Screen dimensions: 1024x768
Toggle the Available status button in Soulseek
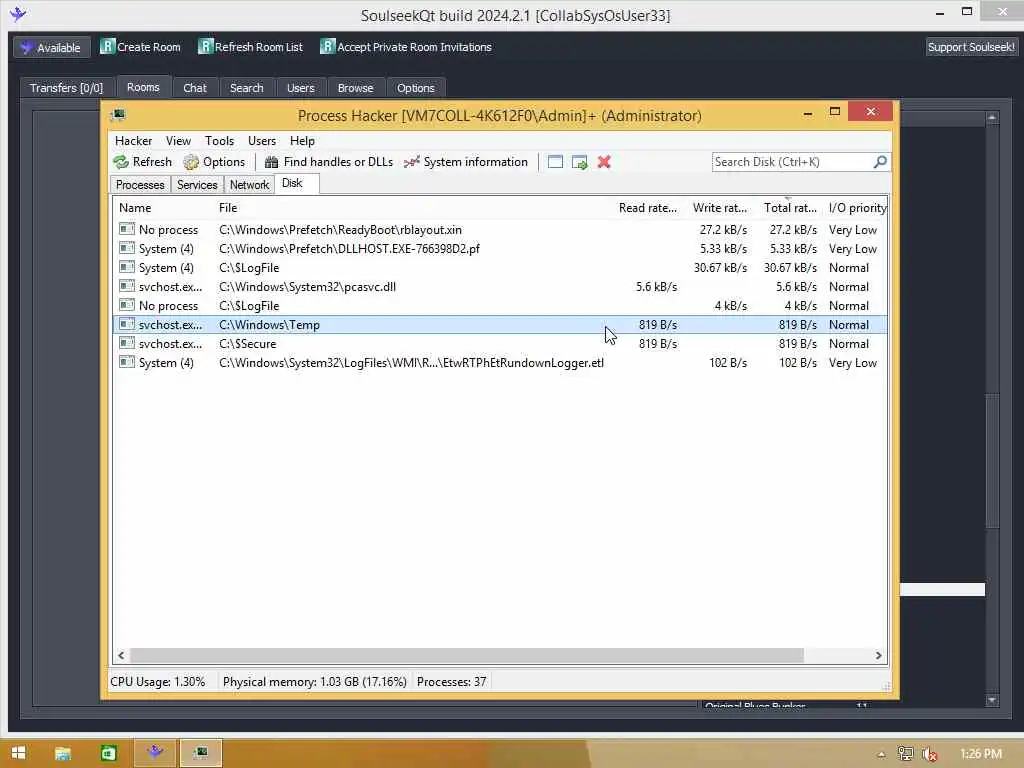click(51, 48)
